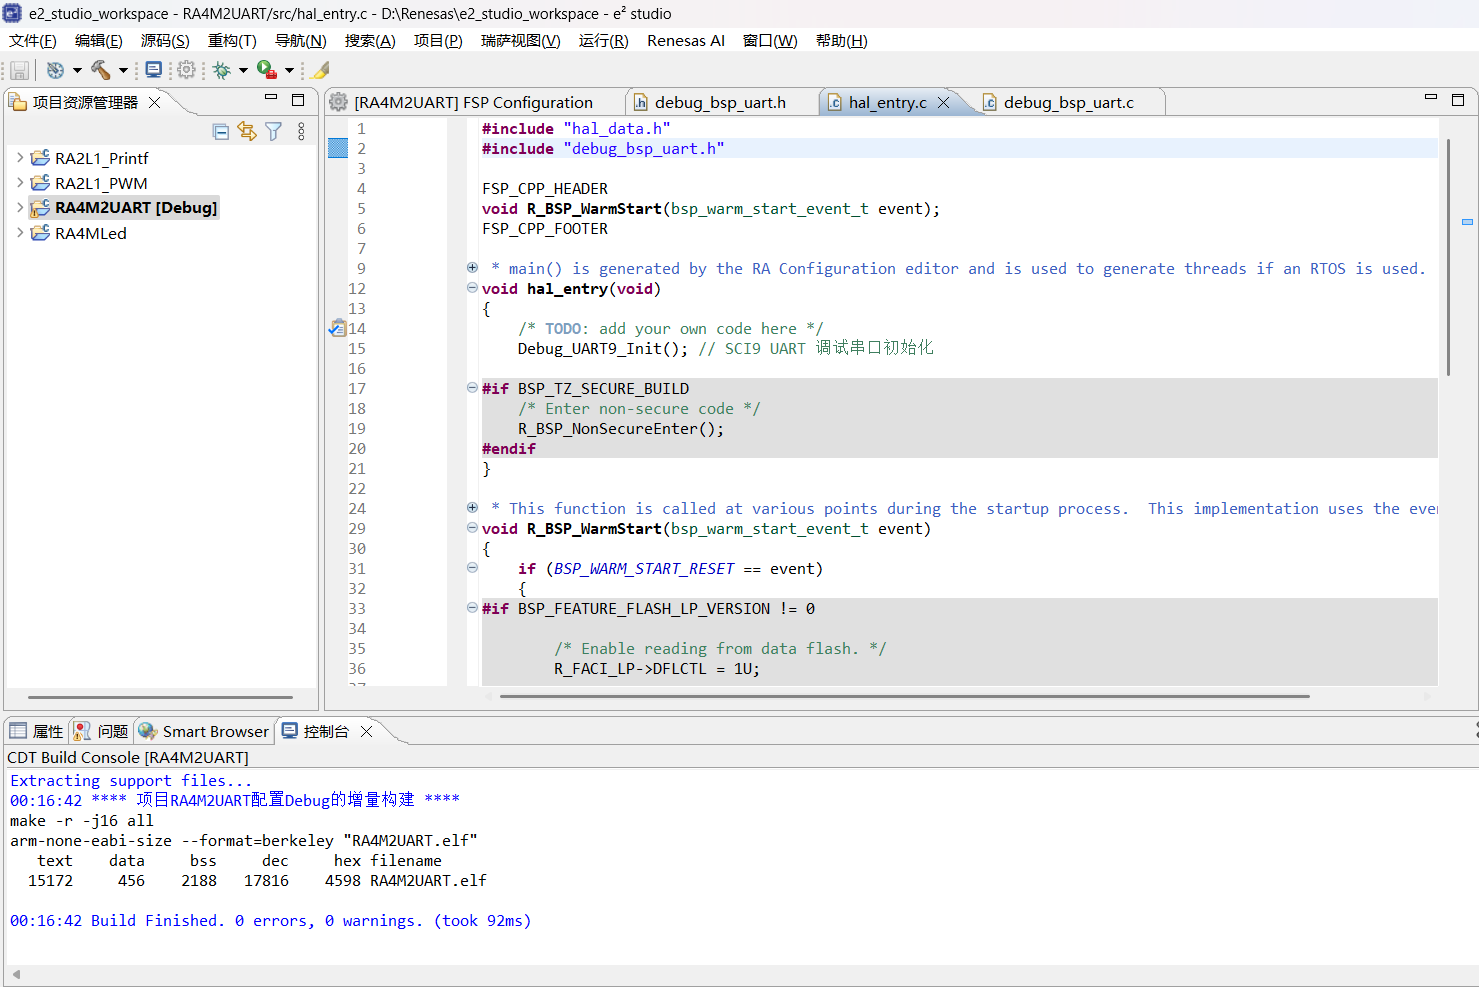Minimize the project explorer panel
The height and width of the screenshot is (987, 1479).
pos(271,98)
